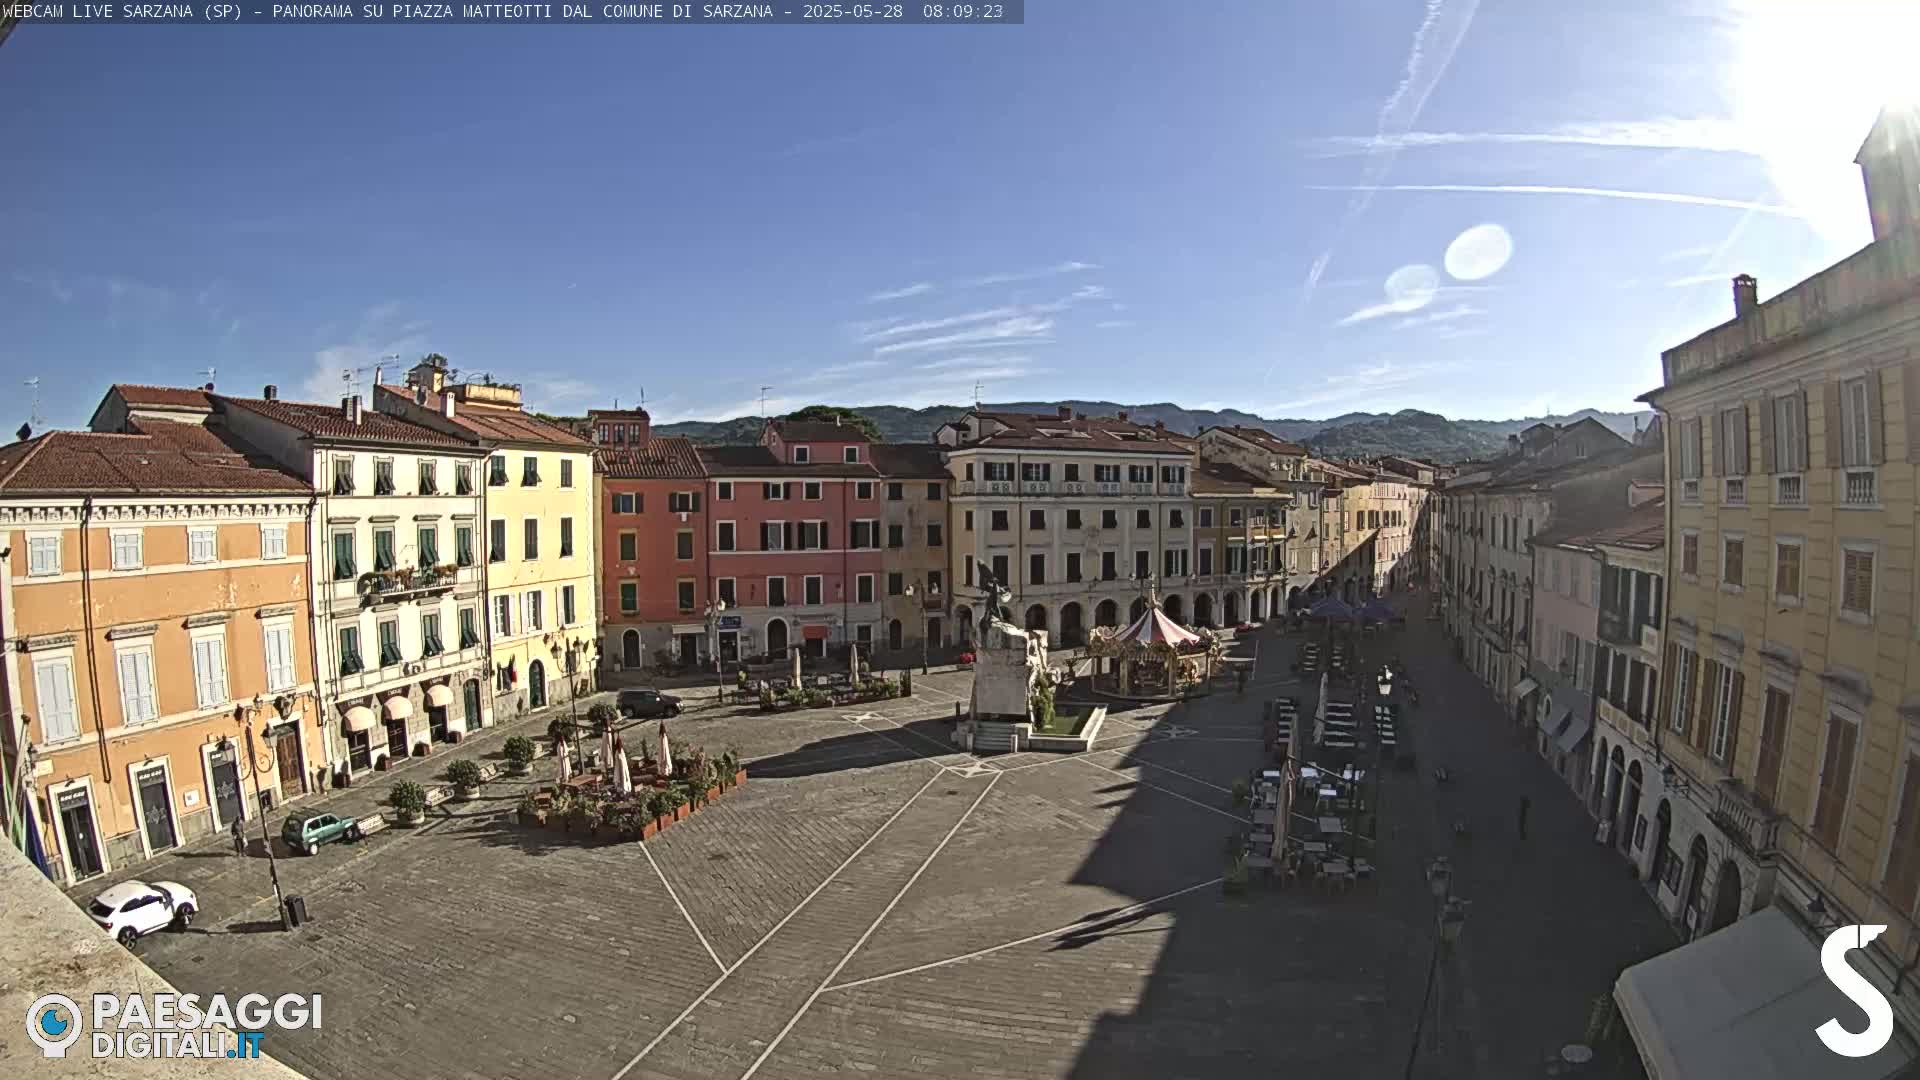Click the green car near the building
The height and width of the screenshot is (1080, 1920).
pos(319,831)
